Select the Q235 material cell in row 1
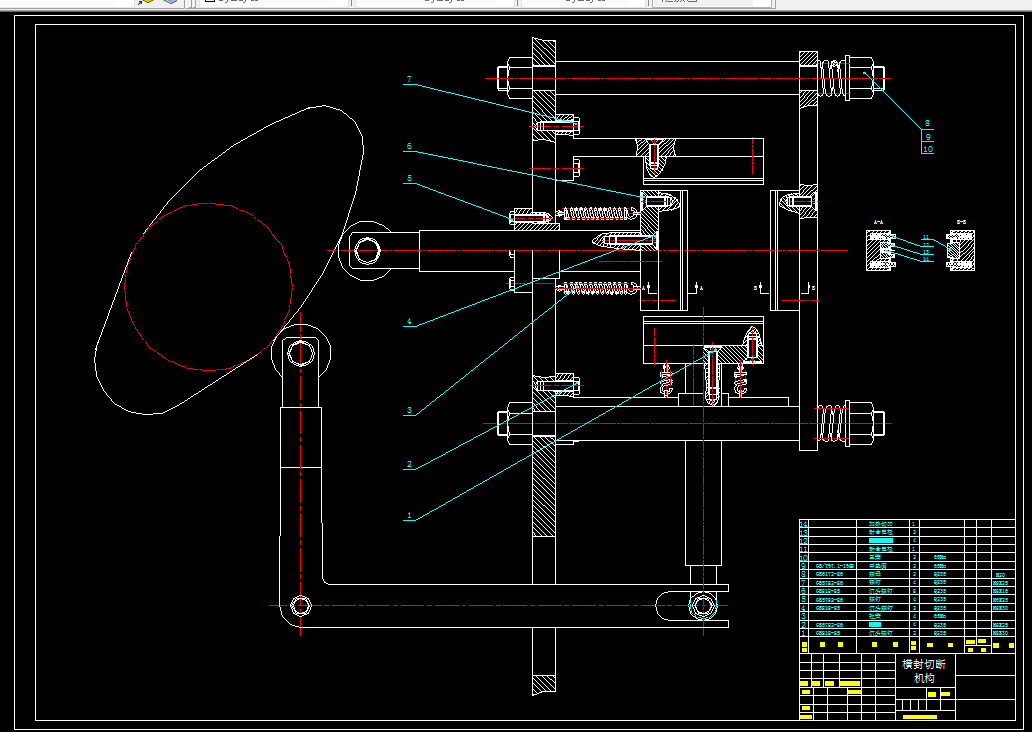1032x732 pixels. tap(940, 633)
